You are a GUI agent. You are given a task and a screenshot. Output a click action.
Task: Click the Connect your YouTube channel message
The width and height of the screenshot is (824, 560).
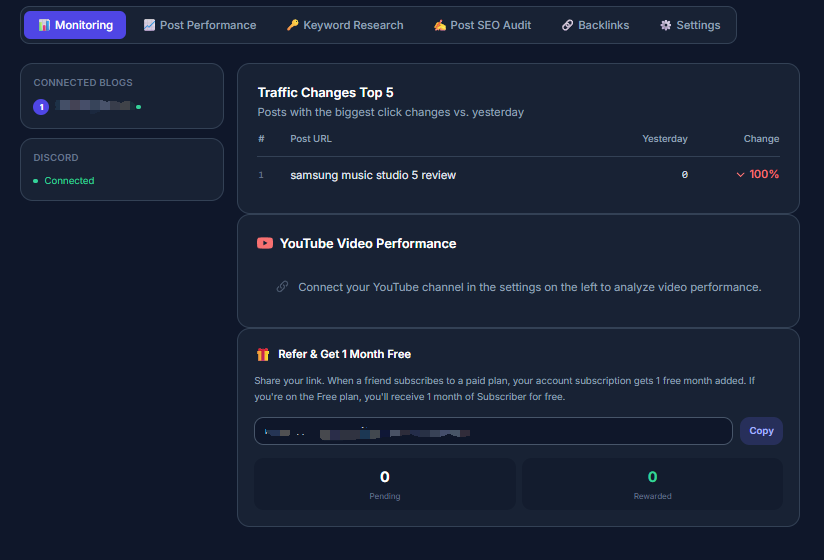tap(530, 287)
